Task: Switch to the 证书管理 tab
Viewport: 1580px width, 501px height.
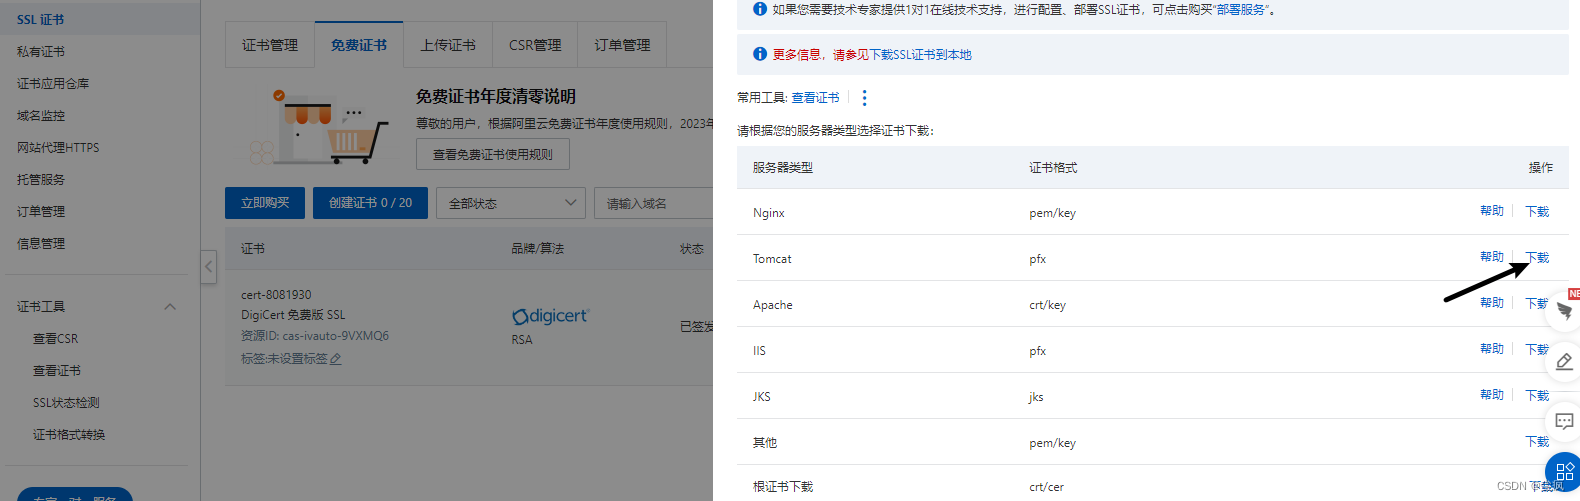Action: coord(270,45)
